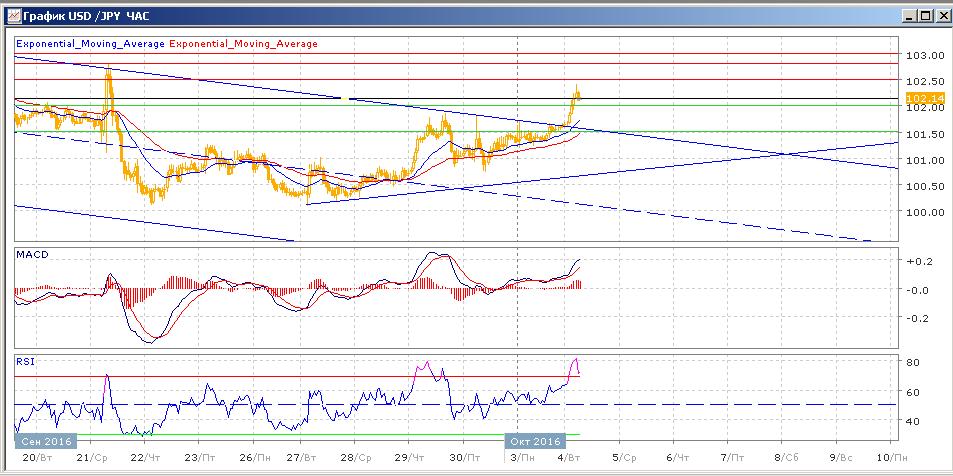The image size is (953, 476).
Task: Click the current price tag 102.14
Action: (918, 98)
